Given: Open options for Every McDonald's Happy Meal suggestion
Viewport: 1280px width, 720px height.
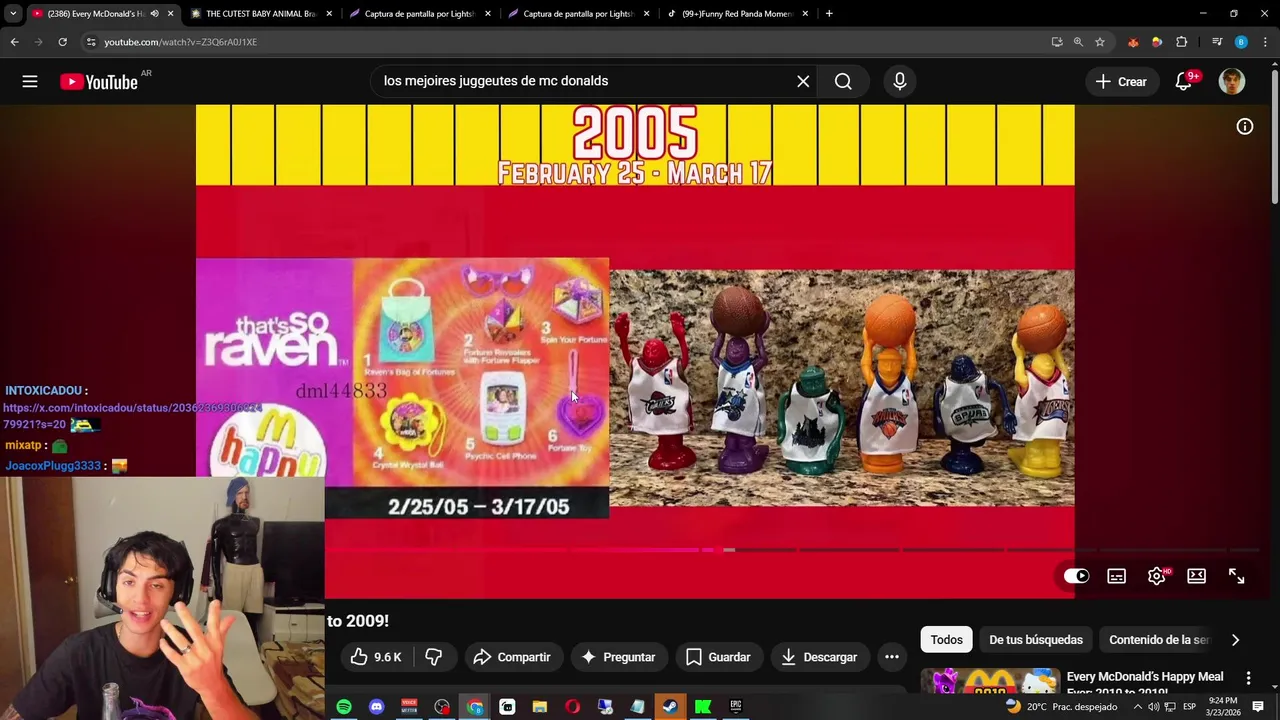Looking at the screenshot, I should click(x=1248, y=678).
